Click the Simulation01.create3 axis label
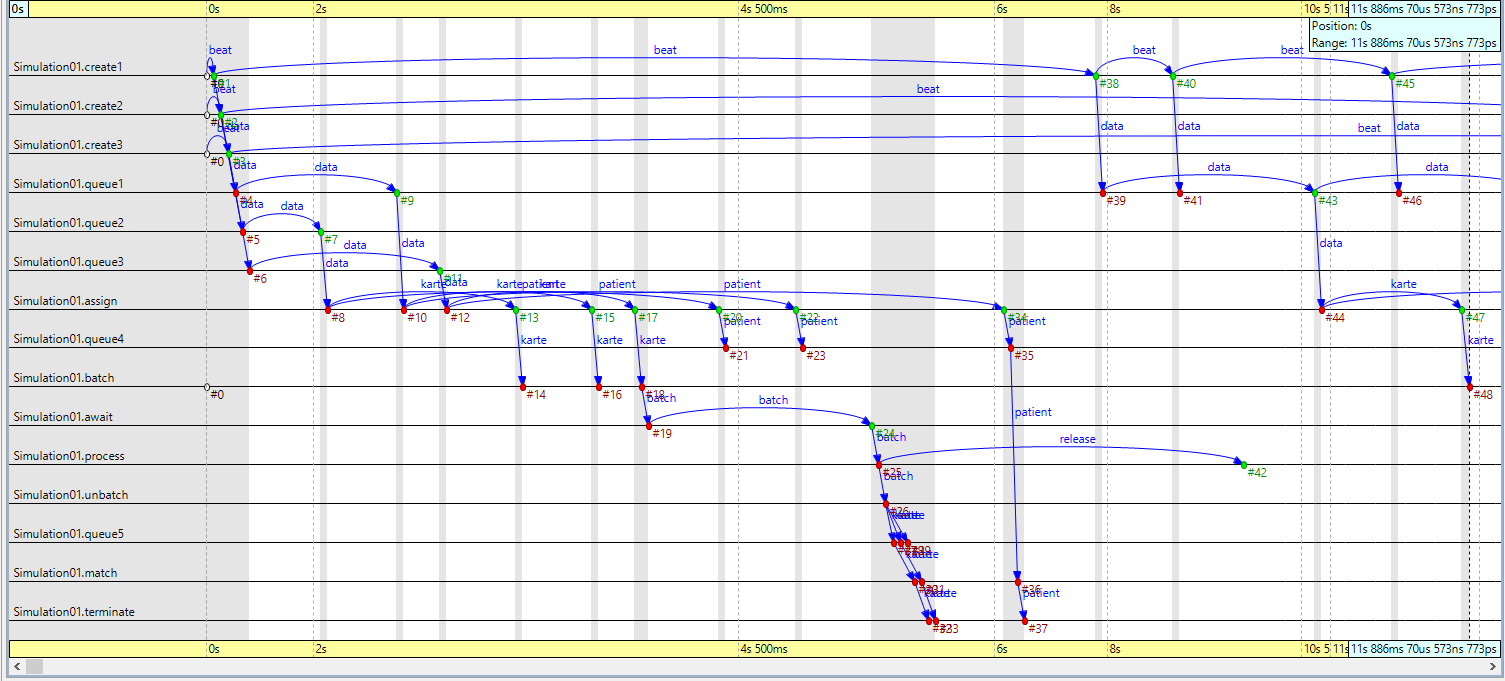 pyautogui.click(x=68, y=145)
